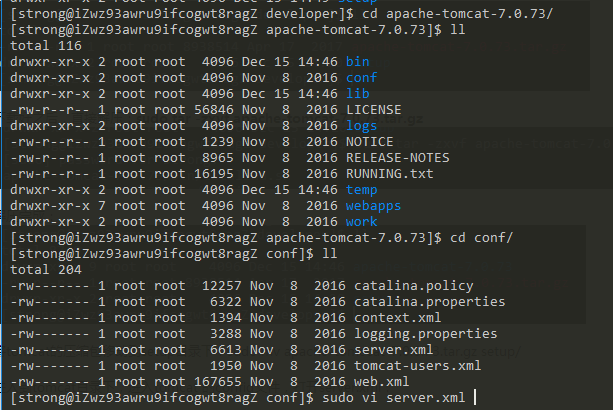Click the 'Dec 15 14:46' date on temp row
Image resolution: width=613 pixels, height=410 pixels.
tap(289, 190)
